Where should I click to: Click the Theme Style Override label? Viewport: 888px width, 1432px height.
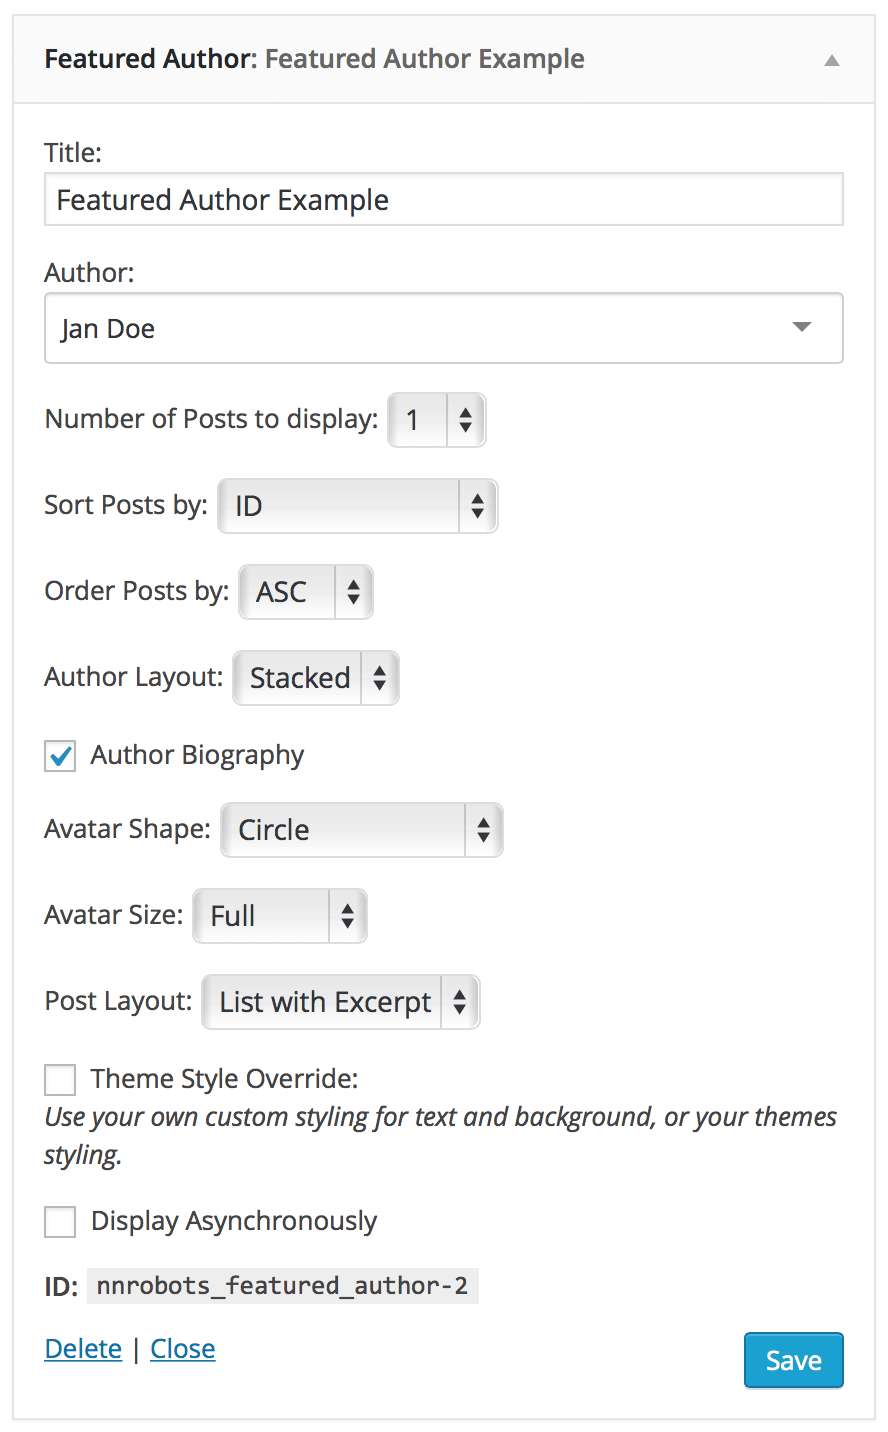[224, 1080]
